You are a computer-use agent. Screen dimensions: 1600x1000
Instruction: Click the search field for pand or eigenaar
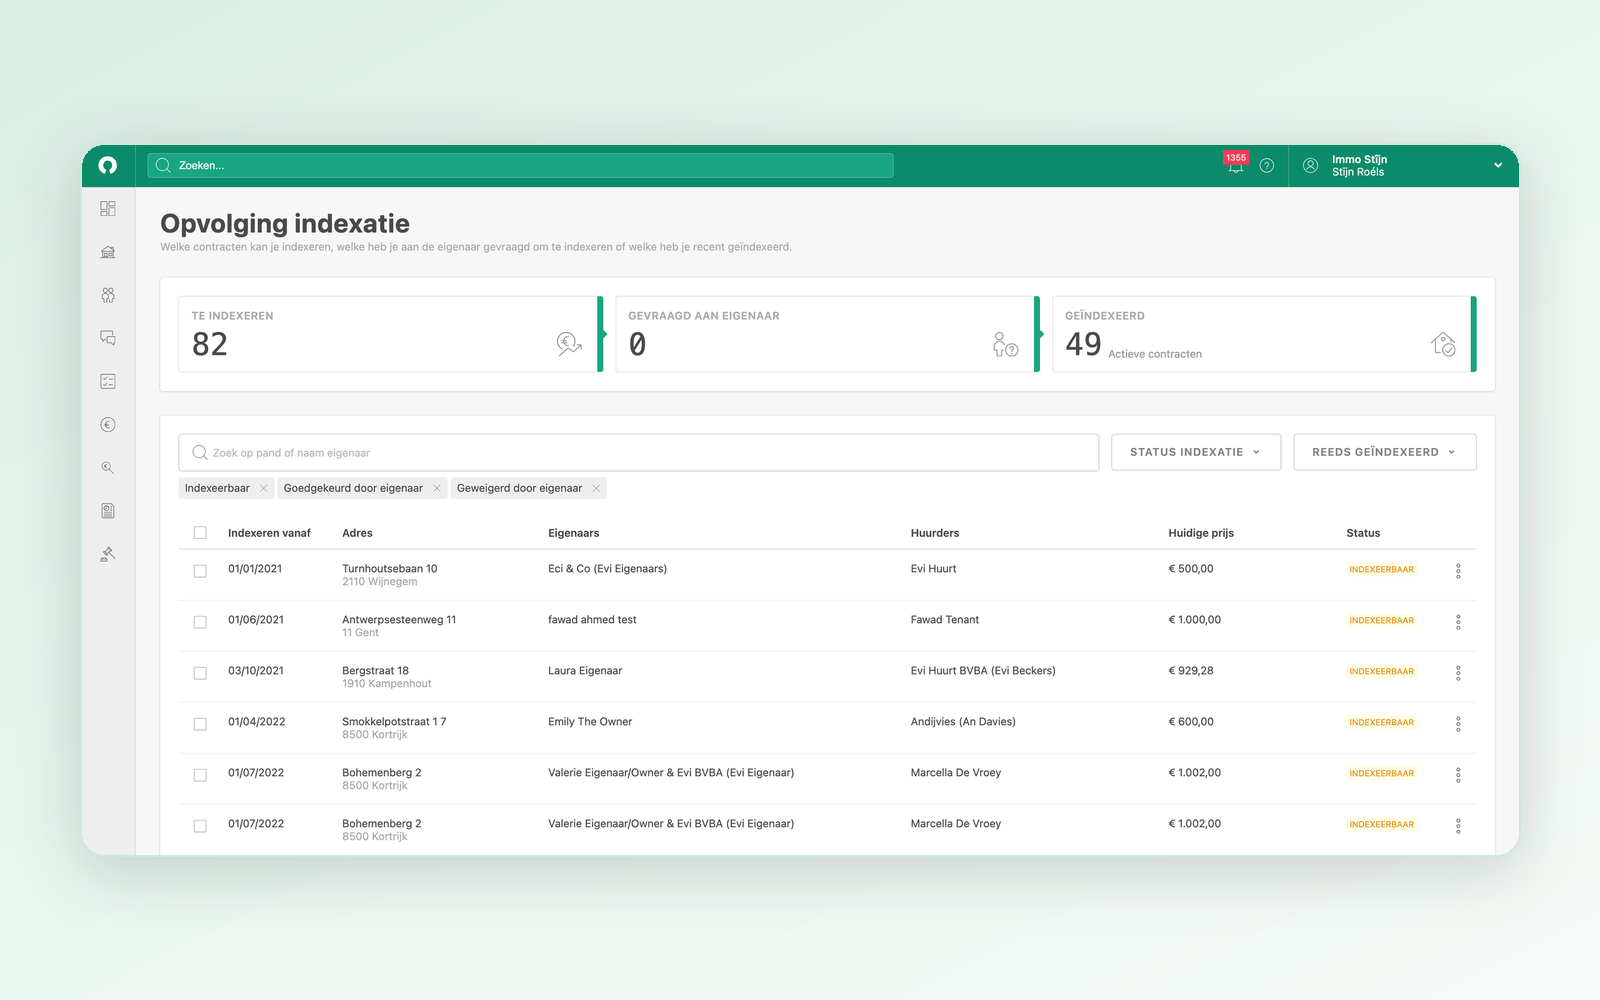click(x=639, y=452)
